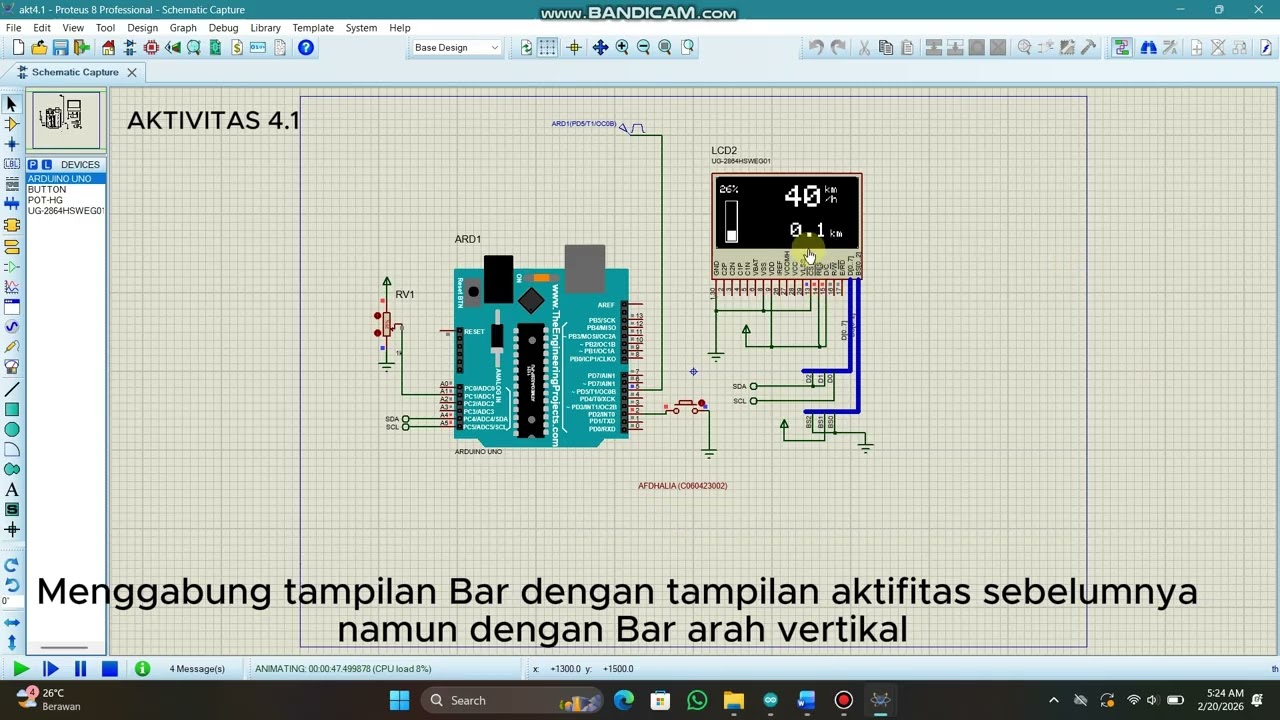Click the Undo arrow icon

point(816,47)
